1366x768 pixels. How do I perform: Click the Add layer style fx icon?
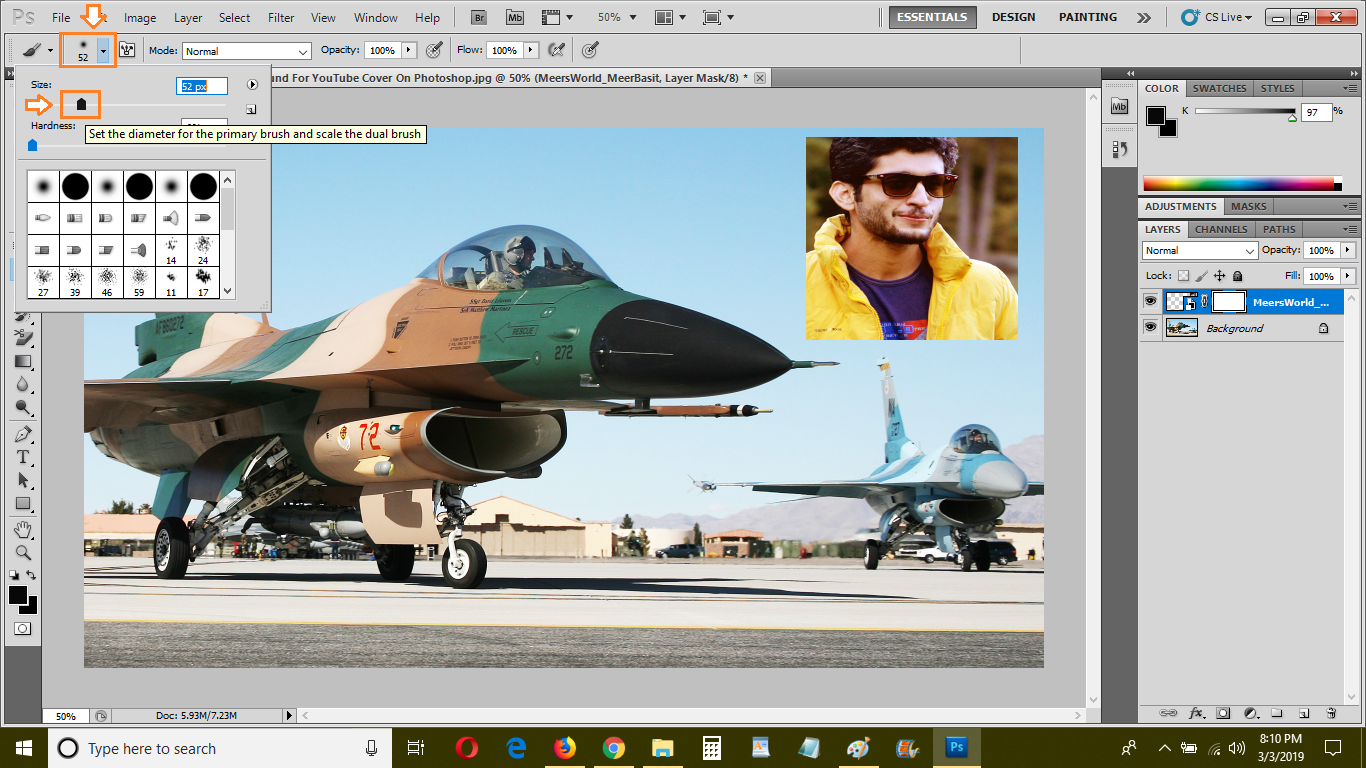pos(1197,713)
